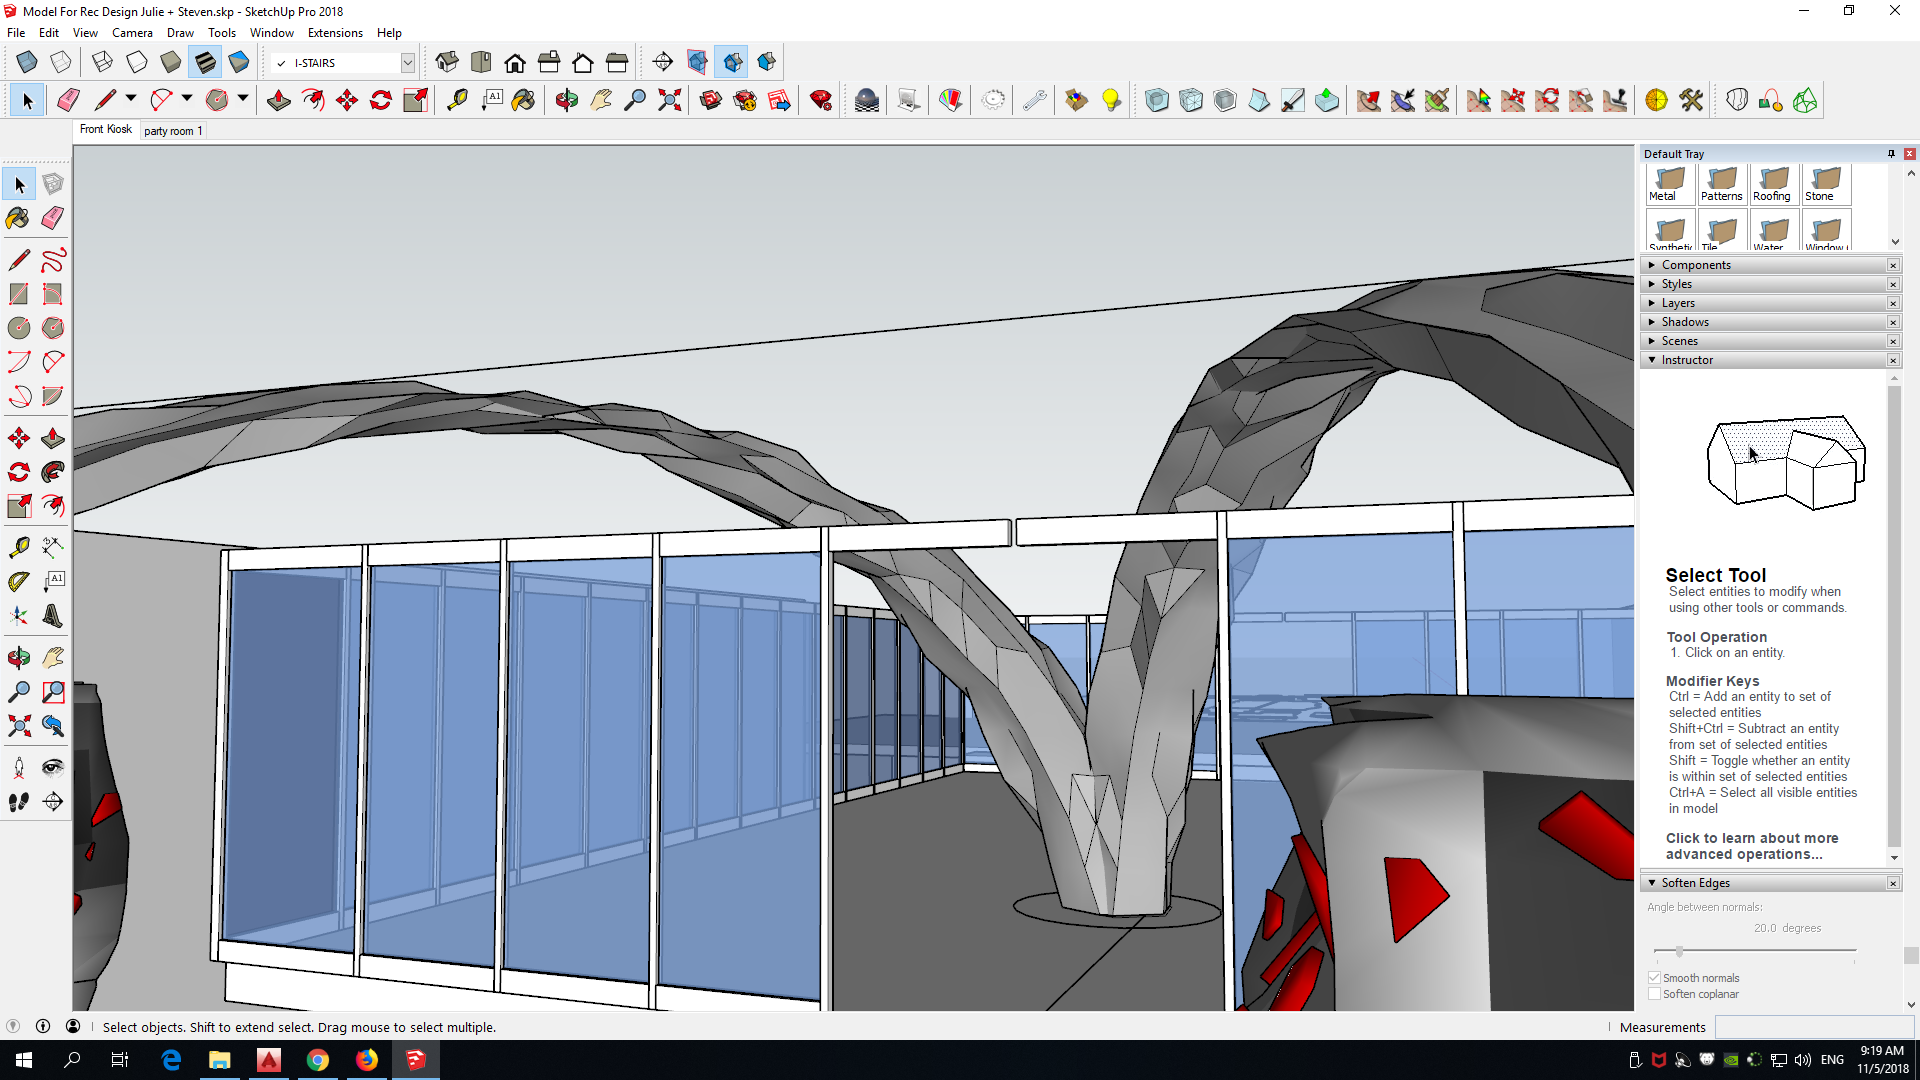The width and height of the screenshot is (1920, 1080).
Task: Enable Soften coplanar checkbox
Action: (x=1655, y=994)
